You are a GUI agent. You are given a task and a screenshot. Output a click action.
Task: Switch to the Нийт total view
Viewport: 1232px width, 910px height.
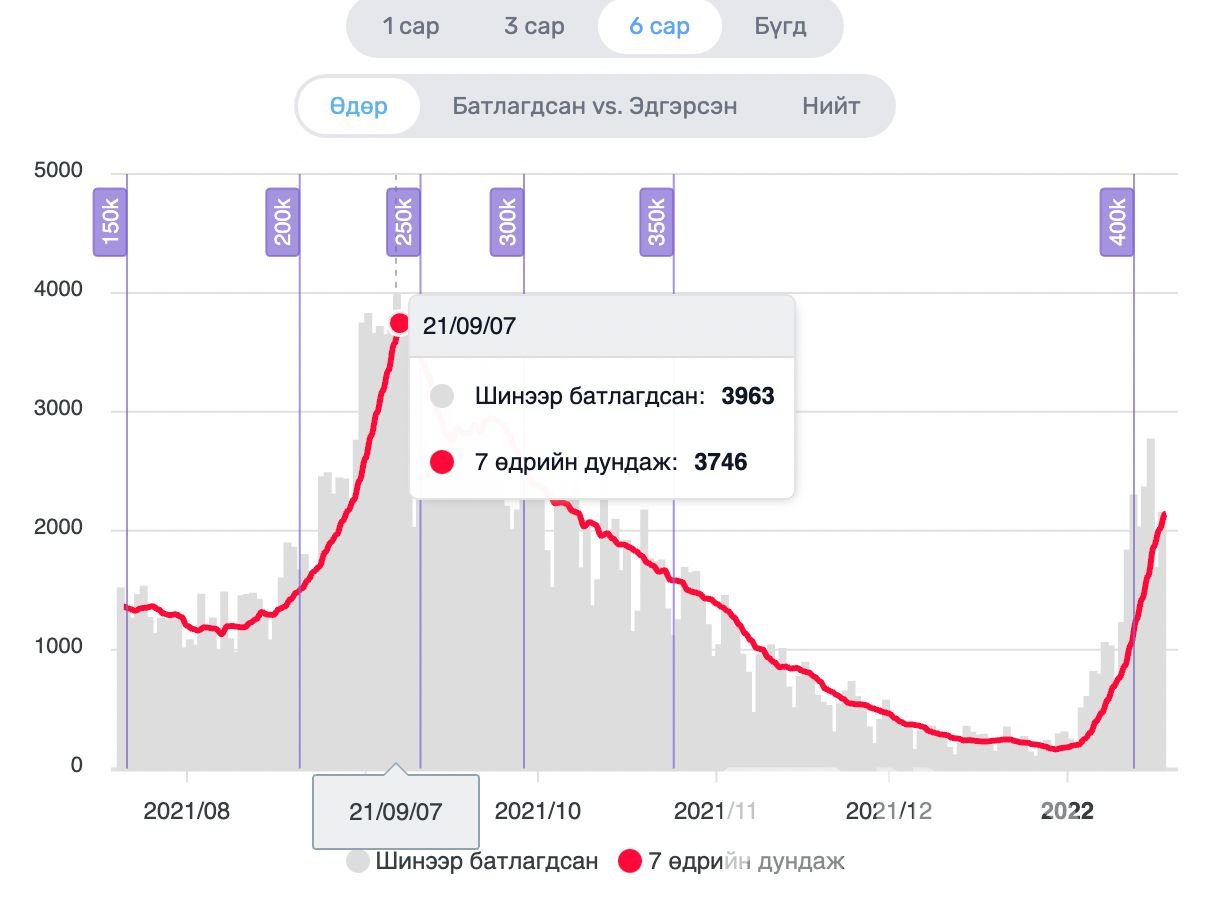831,106
